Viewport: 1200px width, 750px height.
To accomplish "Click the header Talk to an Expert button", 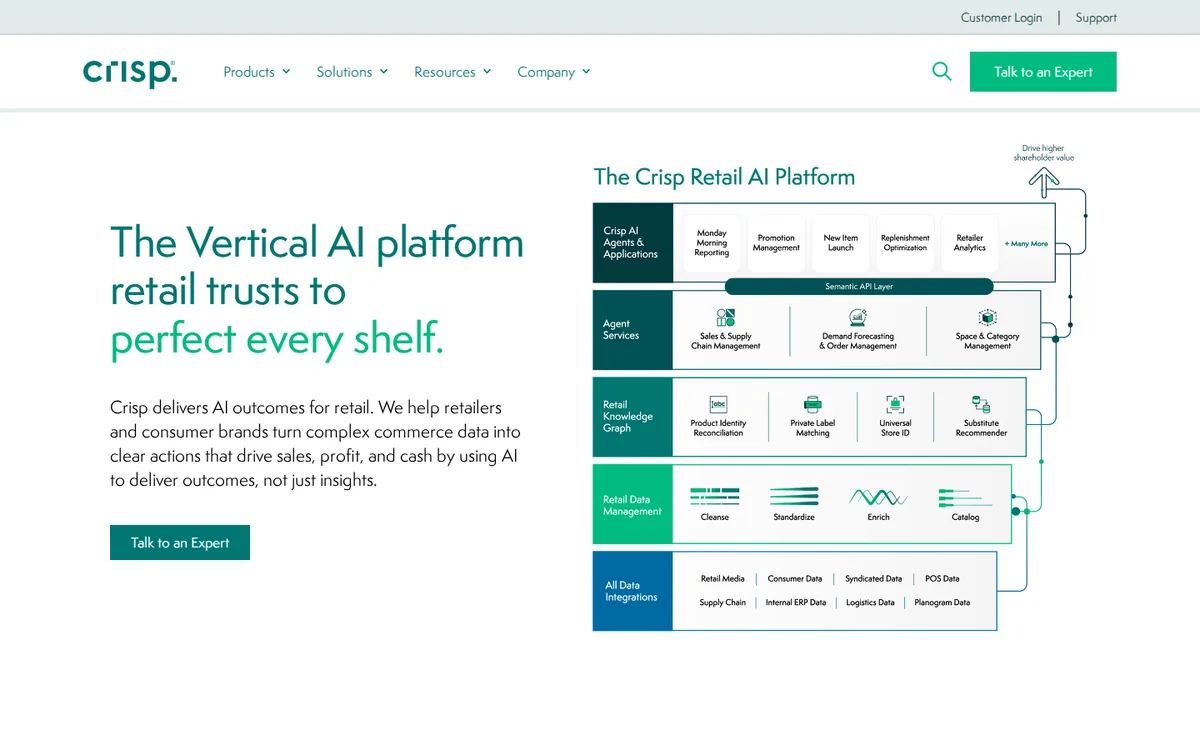I will [1043, 72].
